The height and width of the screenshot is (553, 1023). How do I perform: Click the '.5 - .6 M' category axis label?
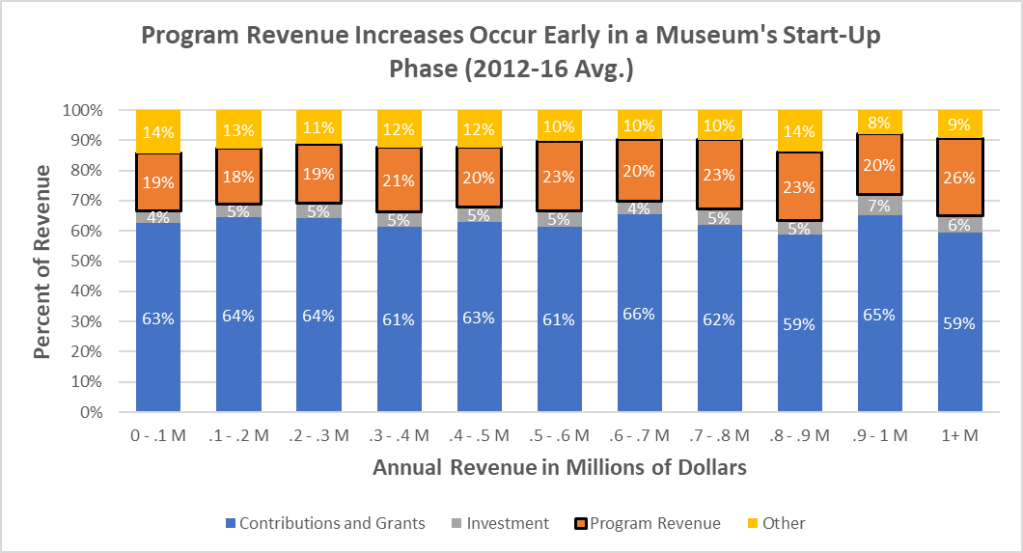559,436
